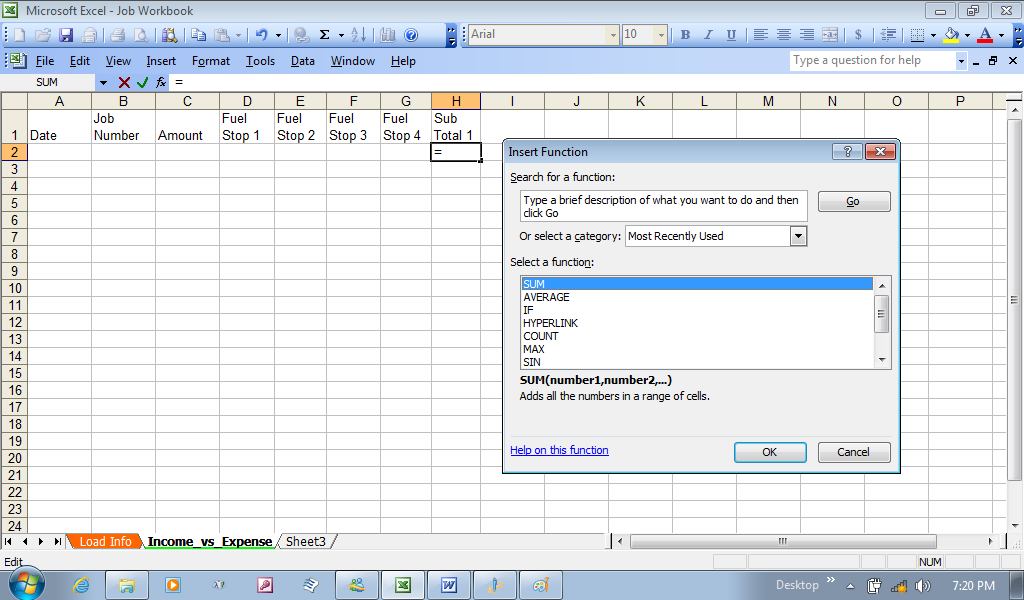Click the yellow Fill Color bucket
The height and width of the screenshot is (600, 1024).
click(950, 35)
